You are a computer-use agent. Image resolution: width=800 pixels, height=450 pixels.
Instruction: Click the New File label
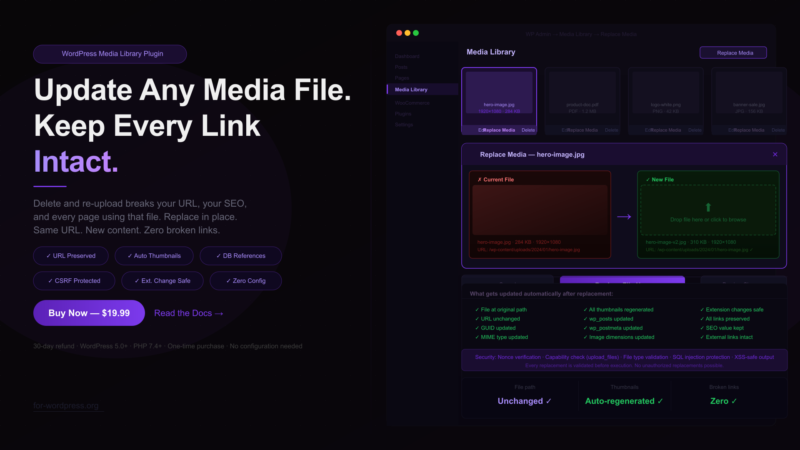coord(660,180)
